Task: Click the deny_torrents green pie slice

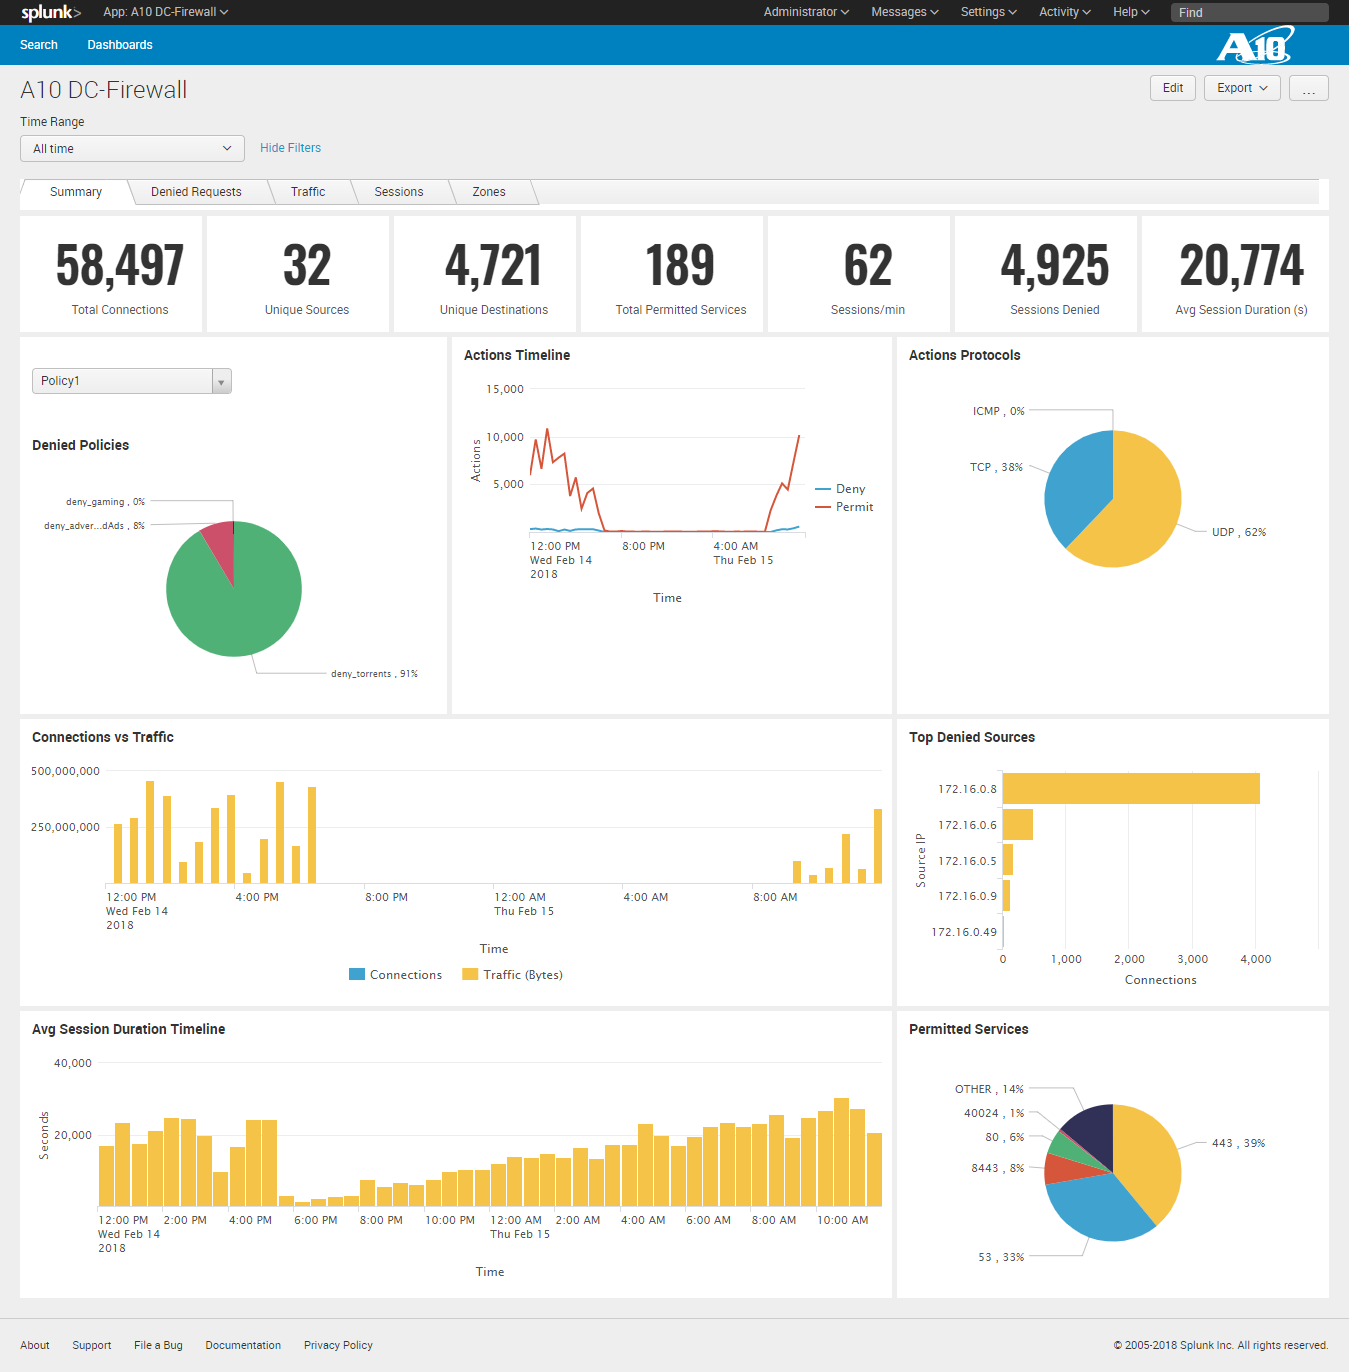Action: tap(238, 610)
